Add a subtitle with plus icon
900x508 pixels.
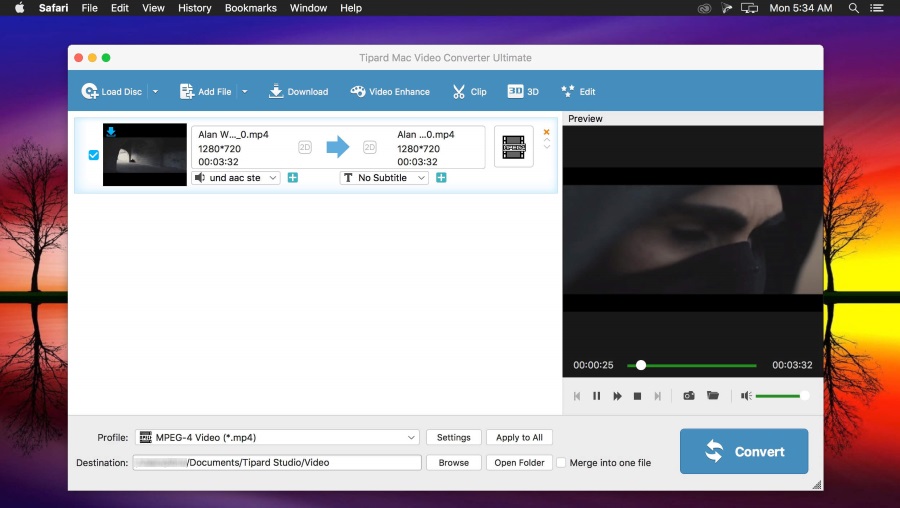point(441,178)
